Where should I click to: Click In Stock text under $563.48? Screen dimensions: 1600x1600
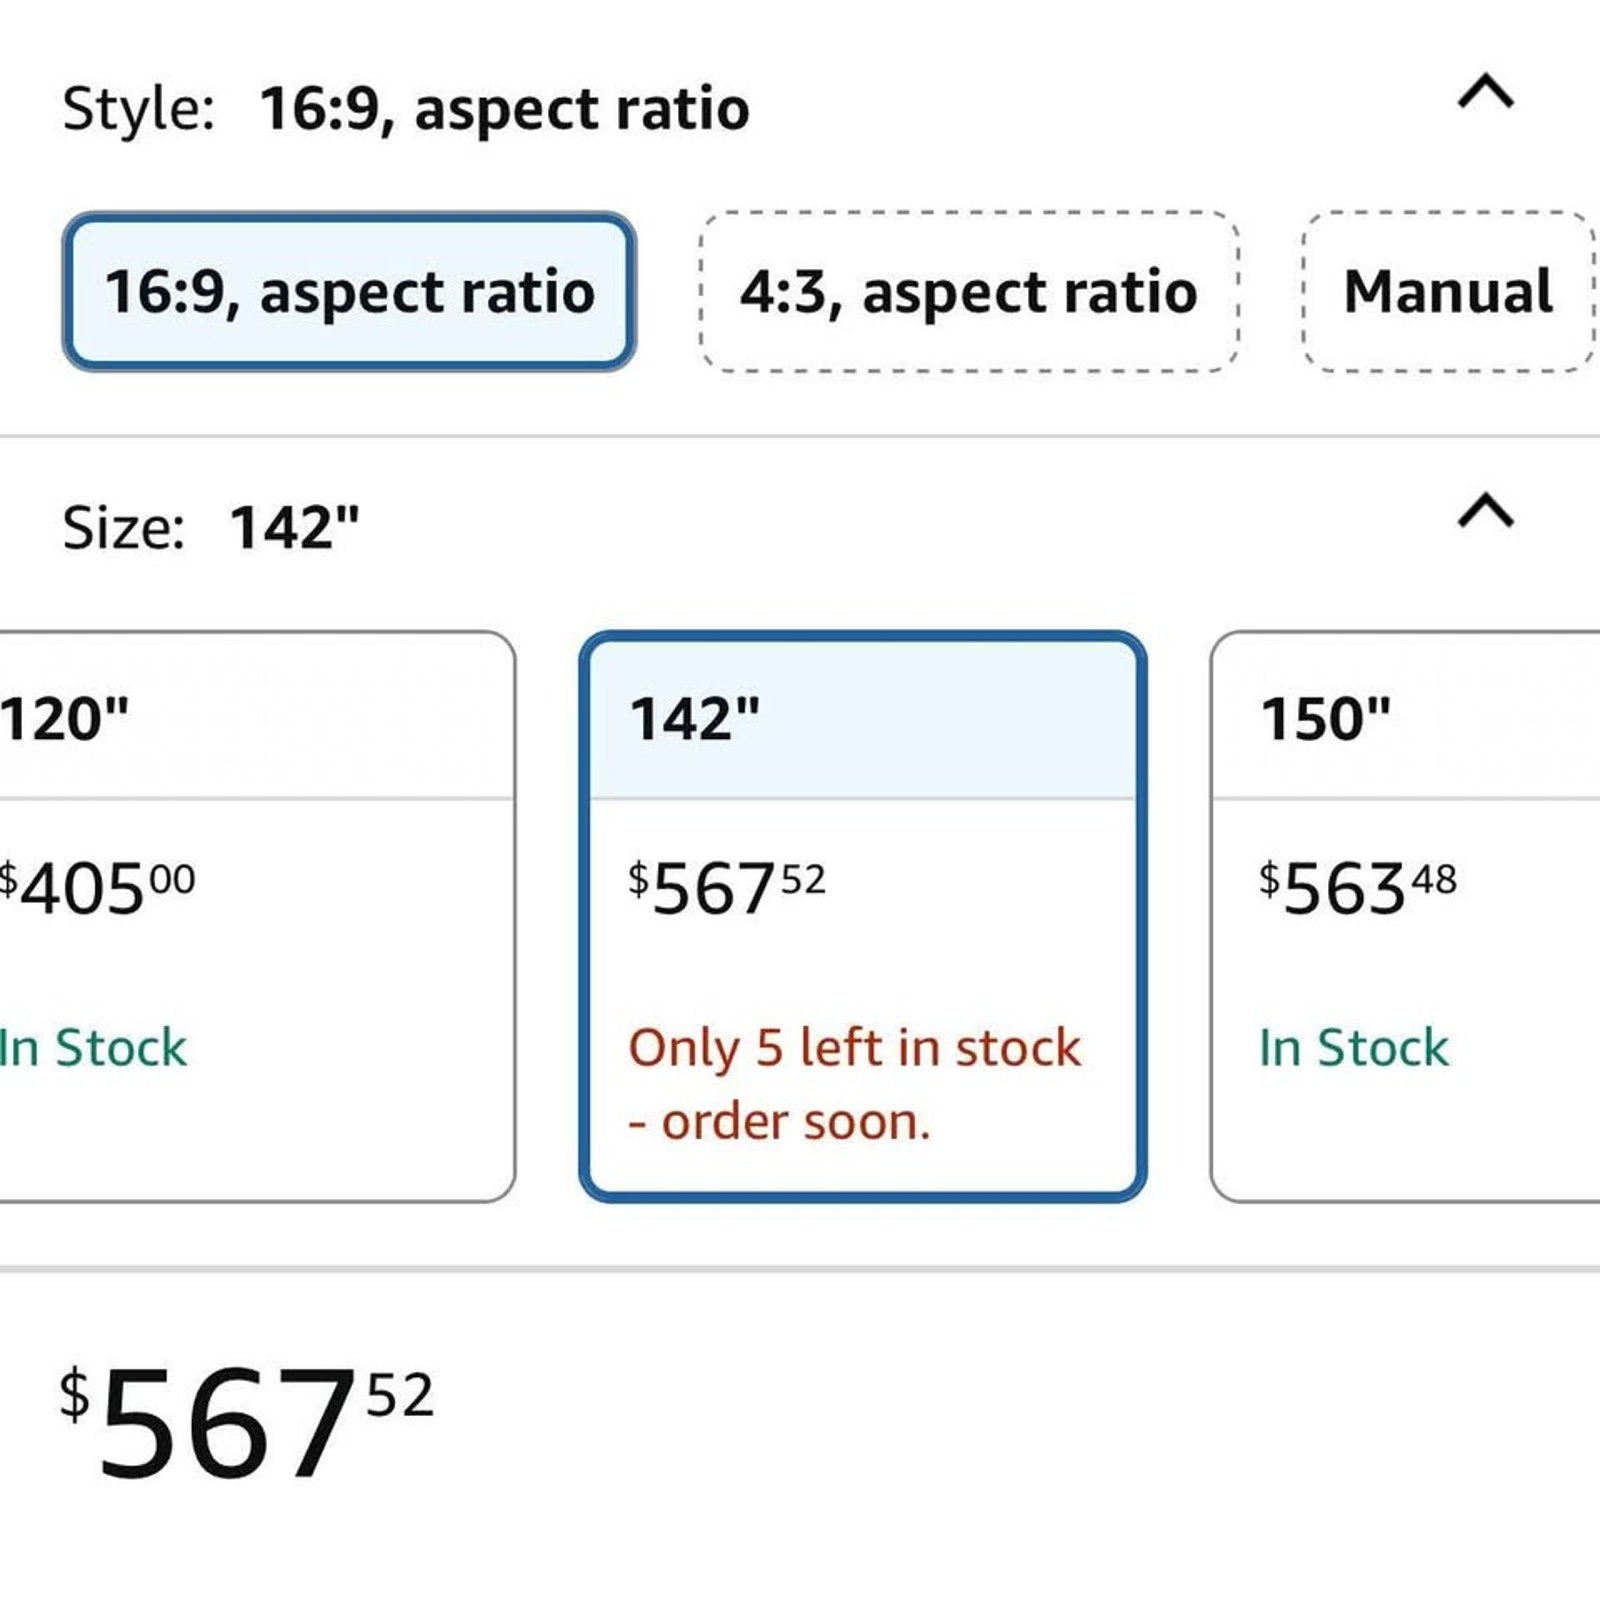pyautogui.click(x=1354, y=1048)
